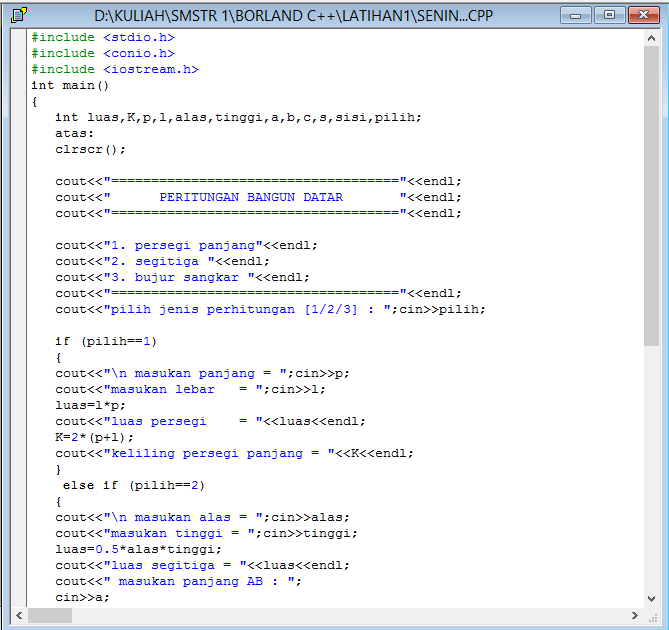
Task: Click the '2. segitiga' cout line
Action: [x=162, y=261]
